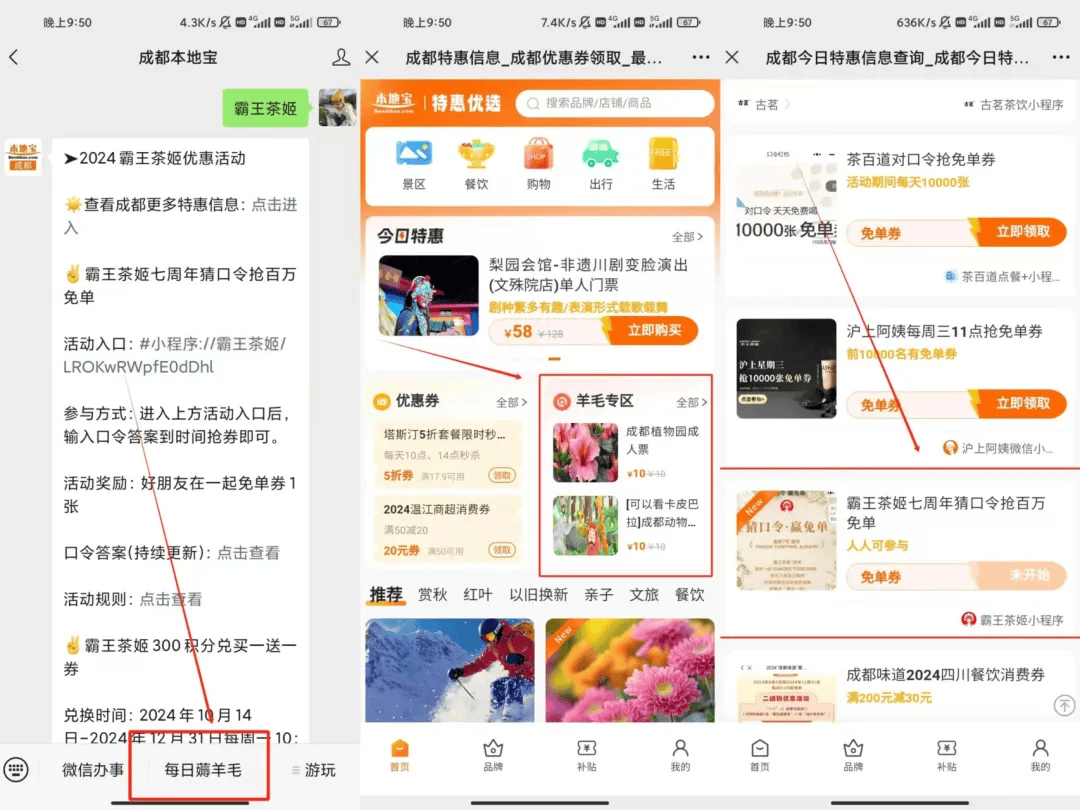Tap the green 霸王茶姬 message bubble
This screenshot has height=810, width=1080.
pyautogui.click(x=266, y=108)
